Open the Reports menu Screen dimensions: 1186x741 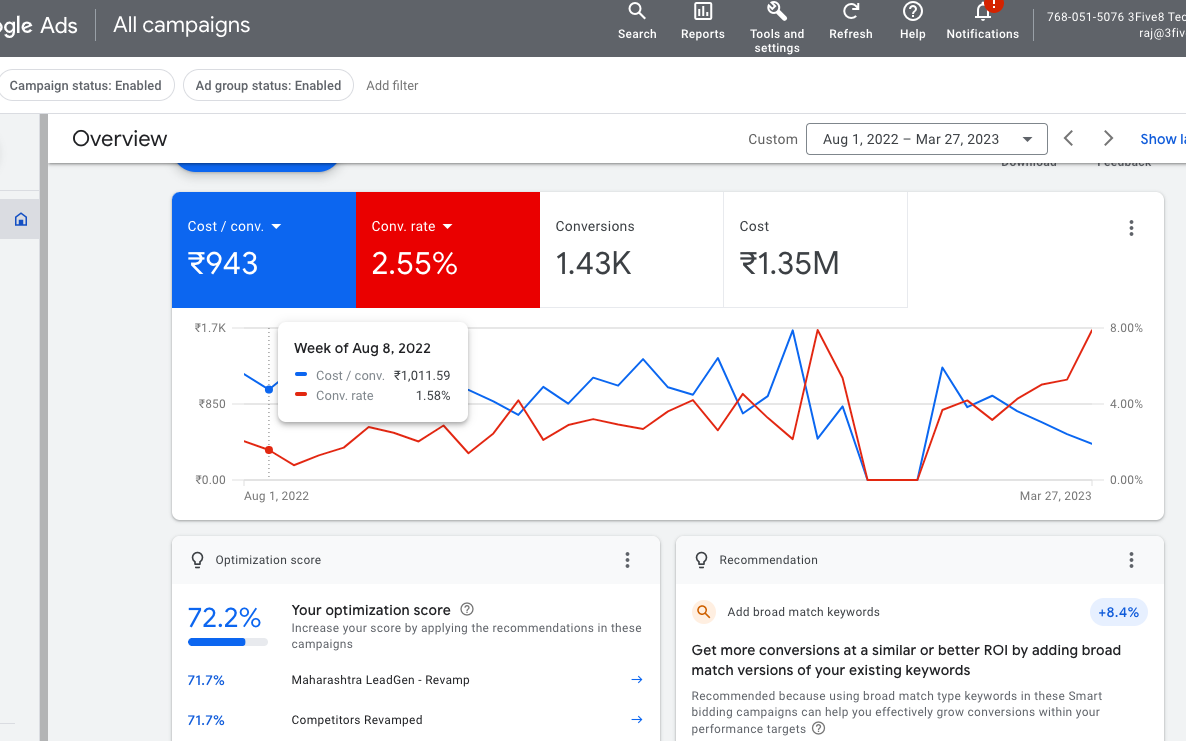702,21
